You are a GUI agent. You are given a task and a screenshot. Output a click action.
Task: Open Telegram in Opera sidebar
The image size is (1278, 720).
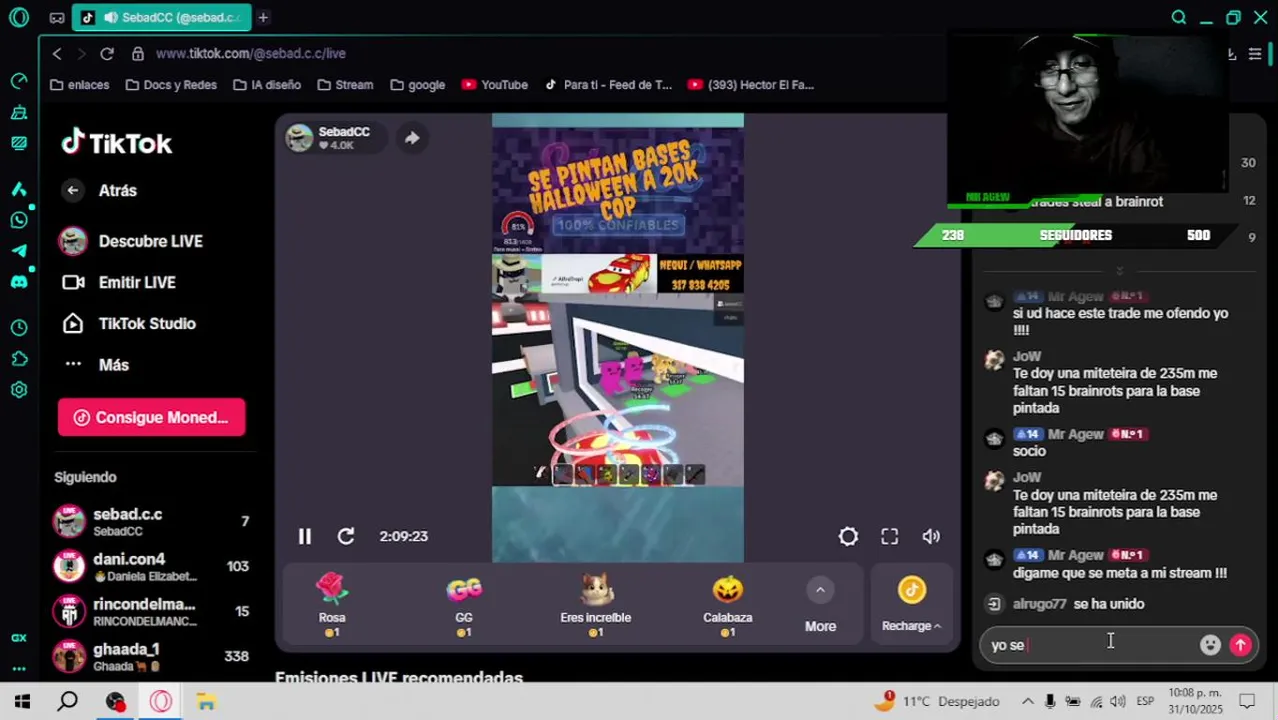click(x=19, y=251)
